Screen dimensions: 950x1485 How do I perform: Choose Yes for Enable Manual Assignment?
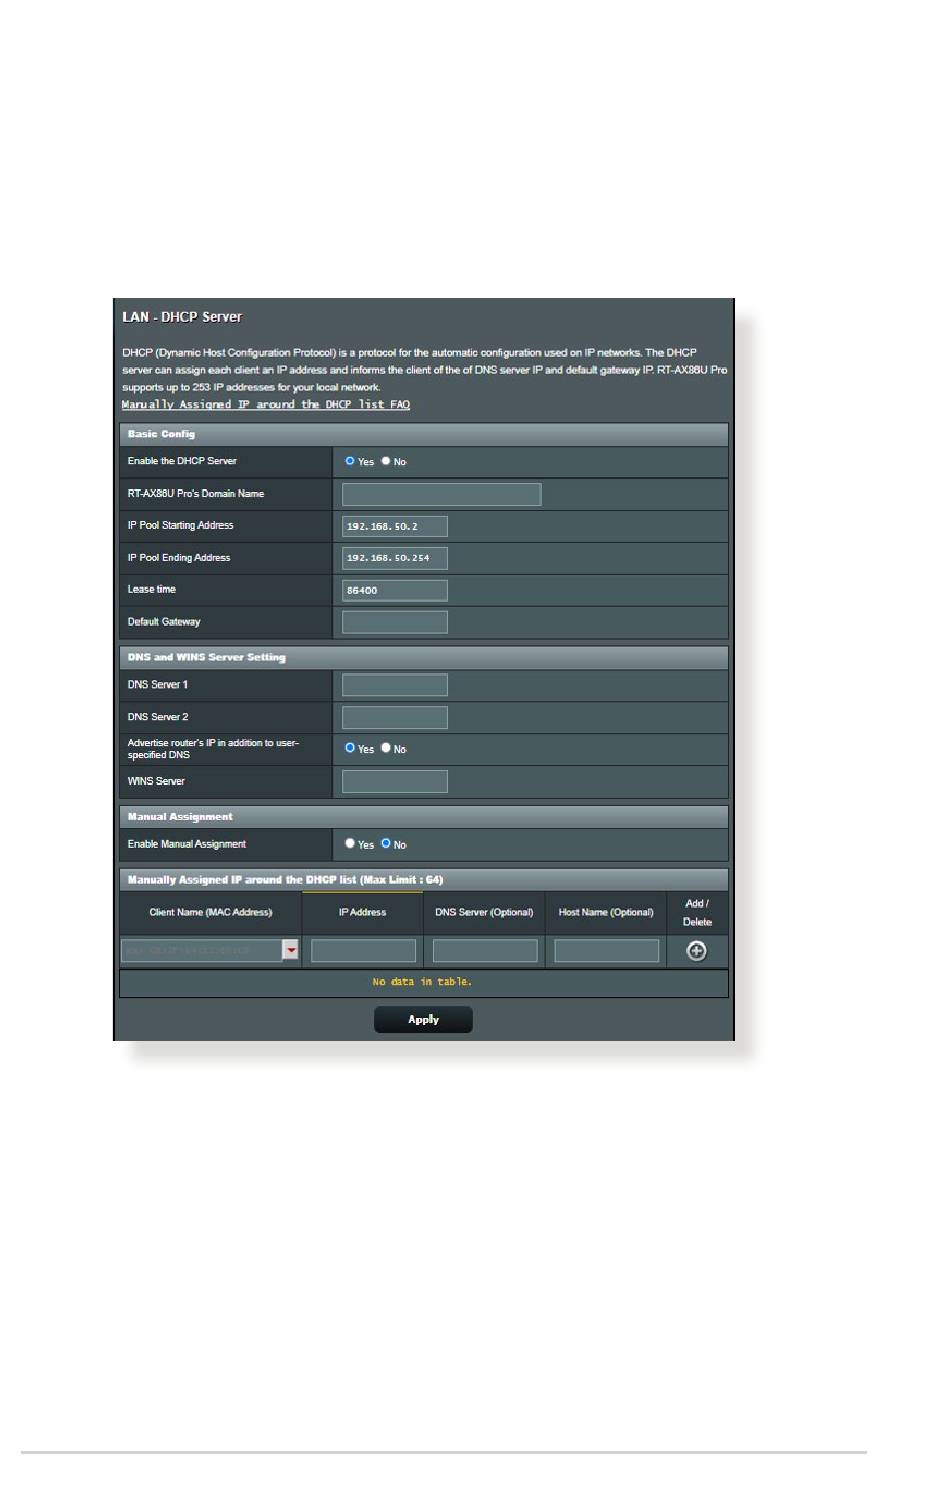[x=350, y=844]
